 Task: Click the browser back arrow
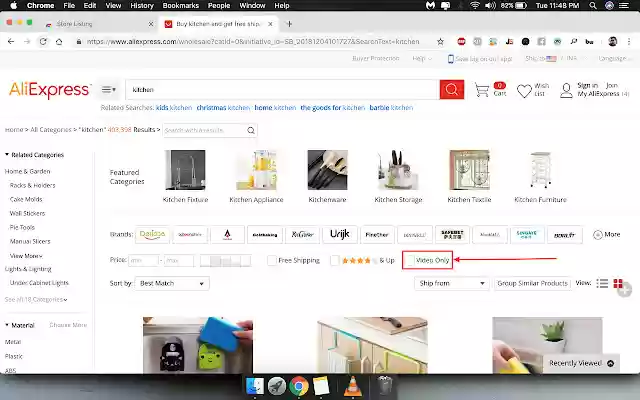pyautogui.click(x=11, y=42)
